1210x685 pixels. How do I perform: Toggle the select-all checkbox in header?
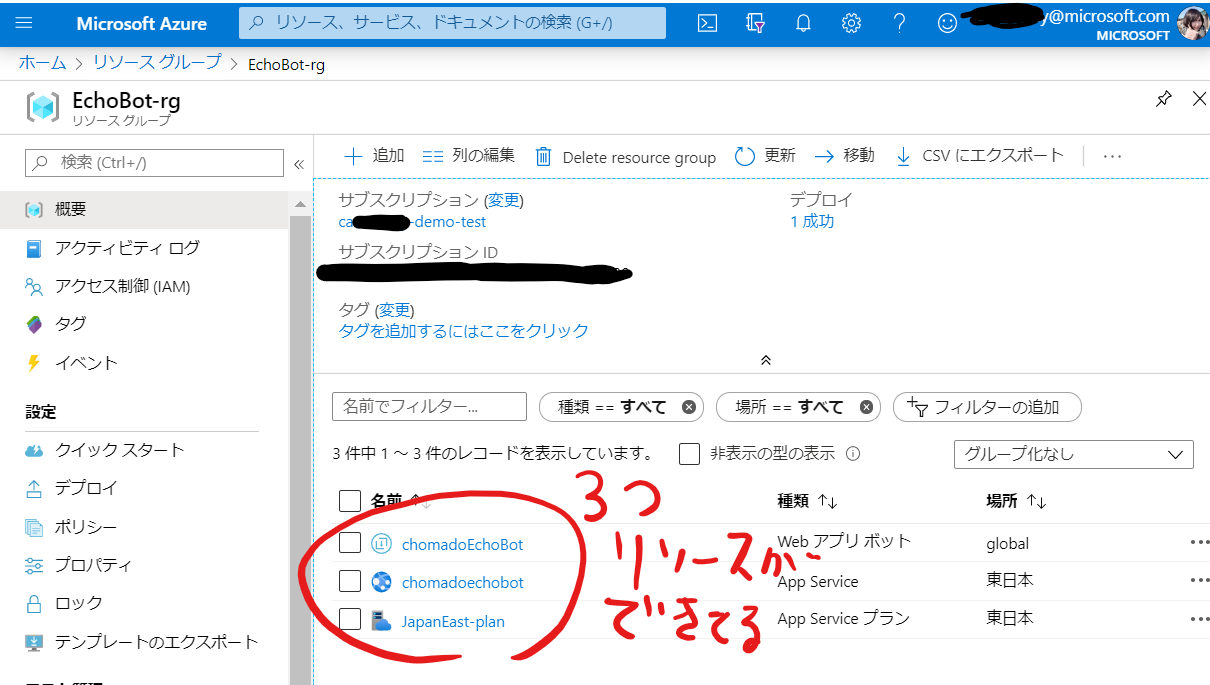coord(349,500)
